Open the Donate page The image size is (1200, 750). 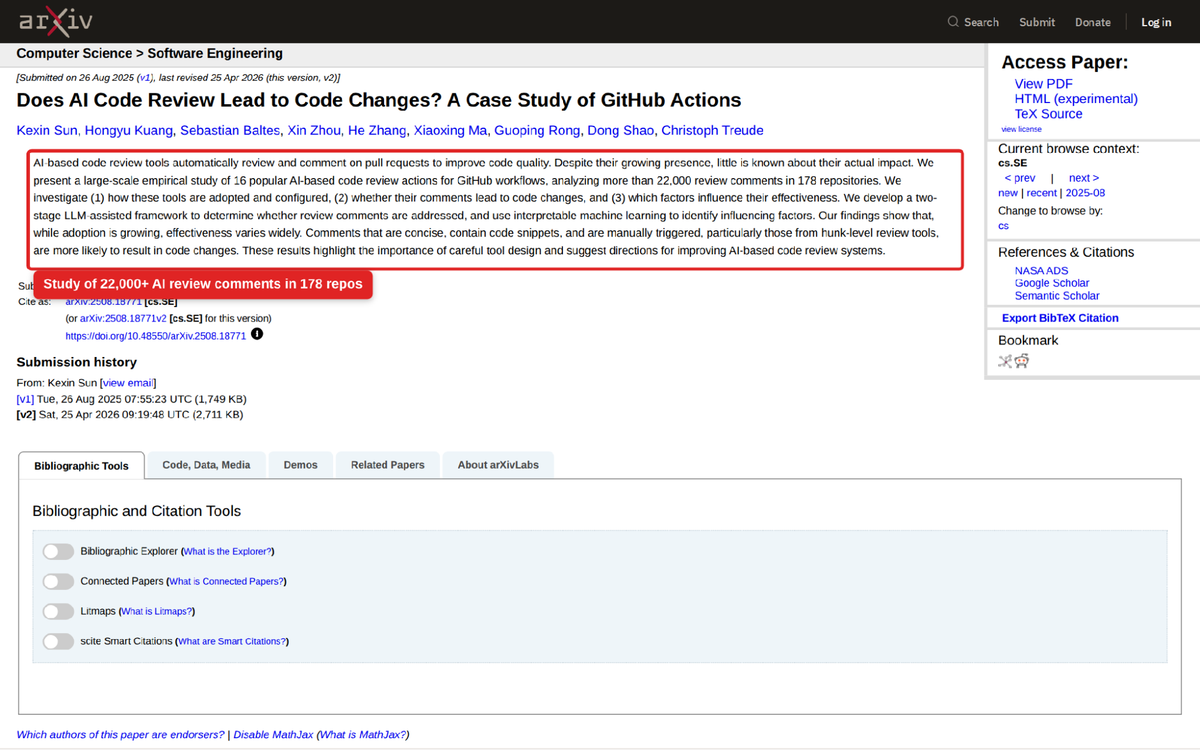click(1093, 22)
